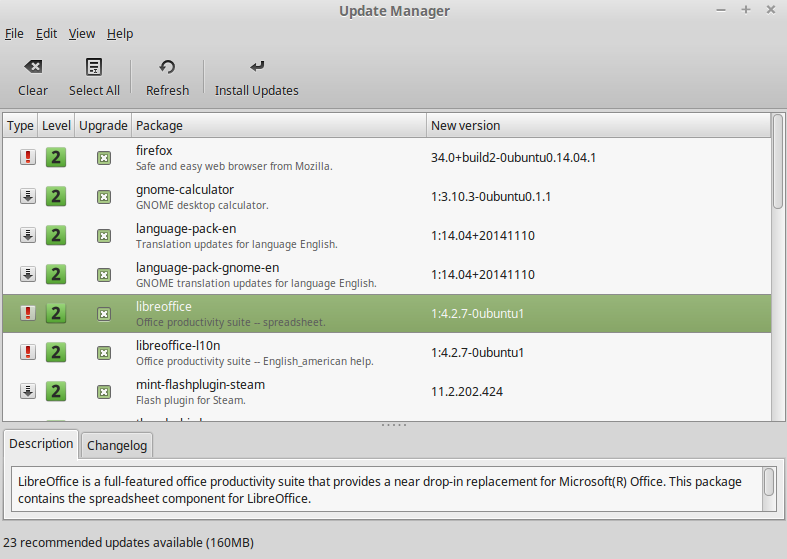Viewport: 787px width, 559px height.
Task: Click the level 2 badge for libreoffice
Action: [56, 314]
